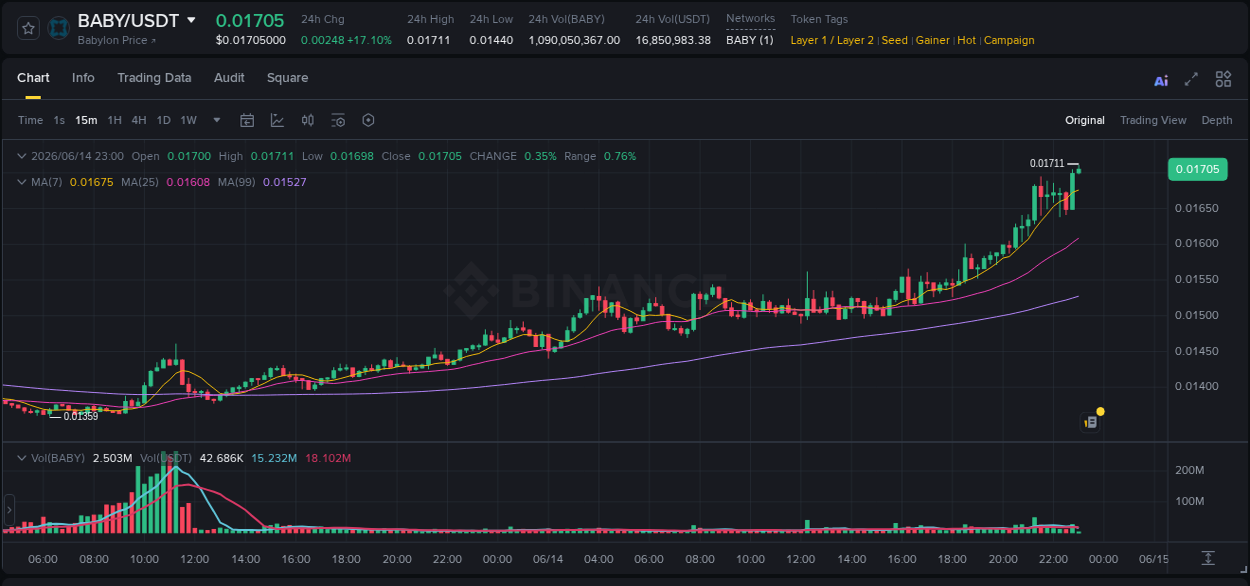Change chart style with the candlestick icon

tap(308, 120)
